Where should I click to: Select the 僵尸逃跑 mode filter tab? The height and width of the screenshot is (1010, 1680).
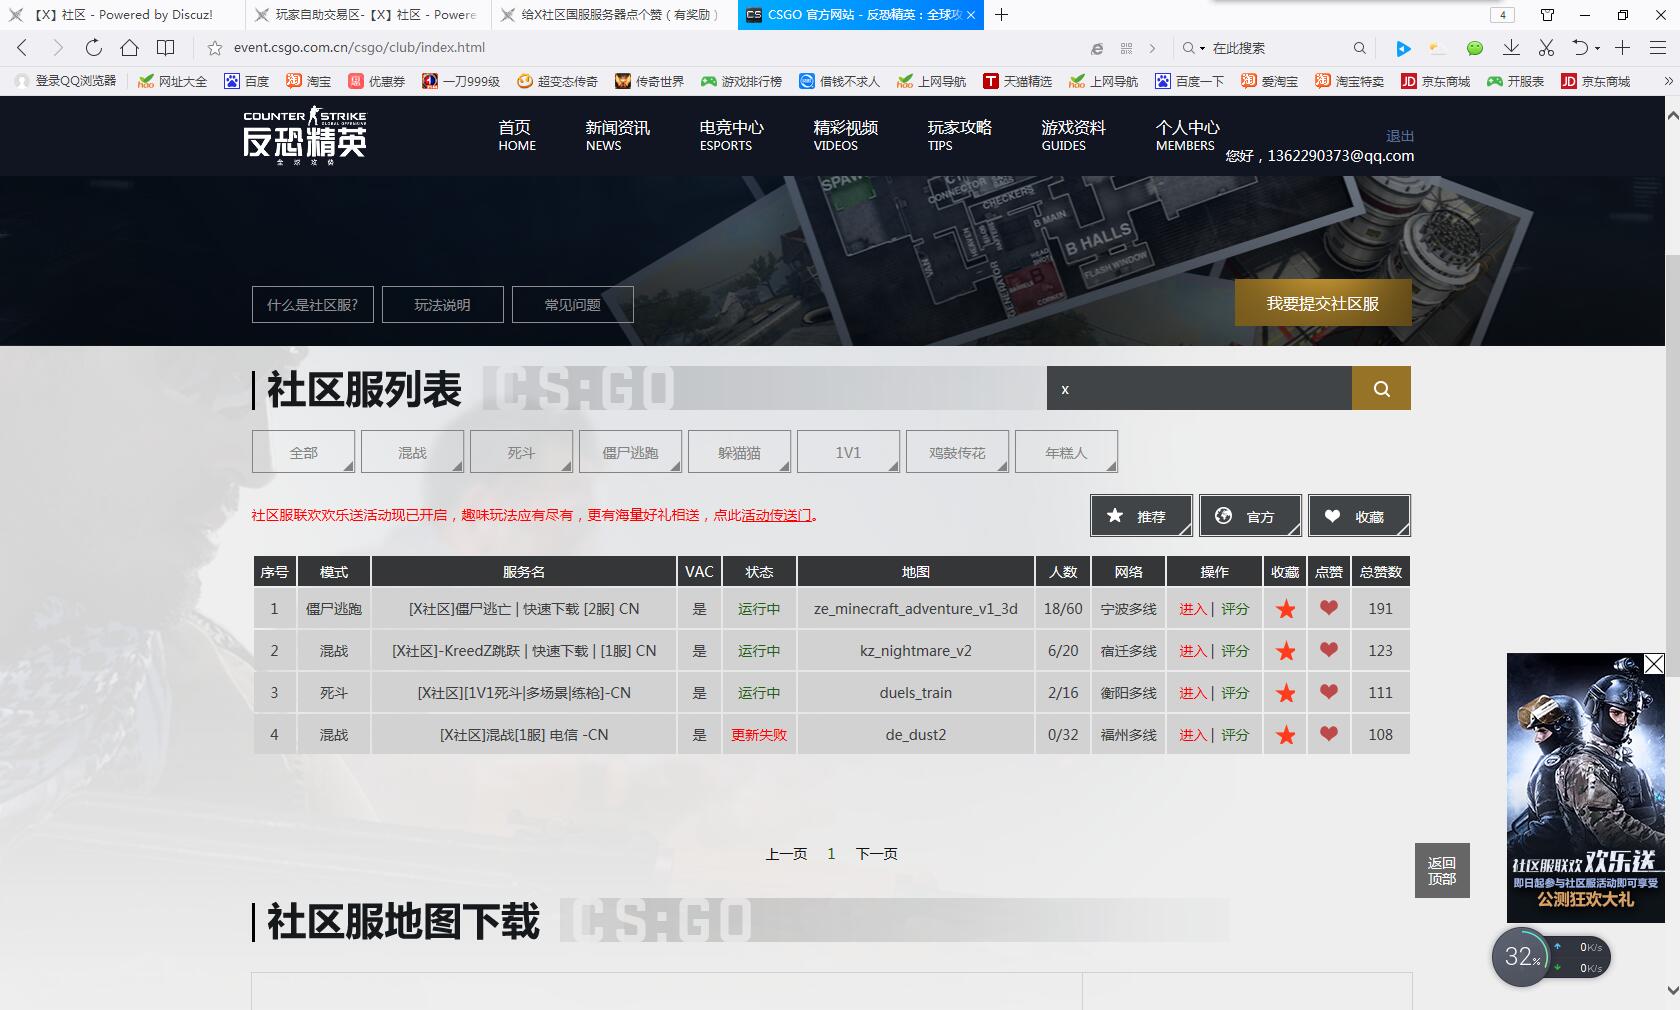tap(630, 452)
